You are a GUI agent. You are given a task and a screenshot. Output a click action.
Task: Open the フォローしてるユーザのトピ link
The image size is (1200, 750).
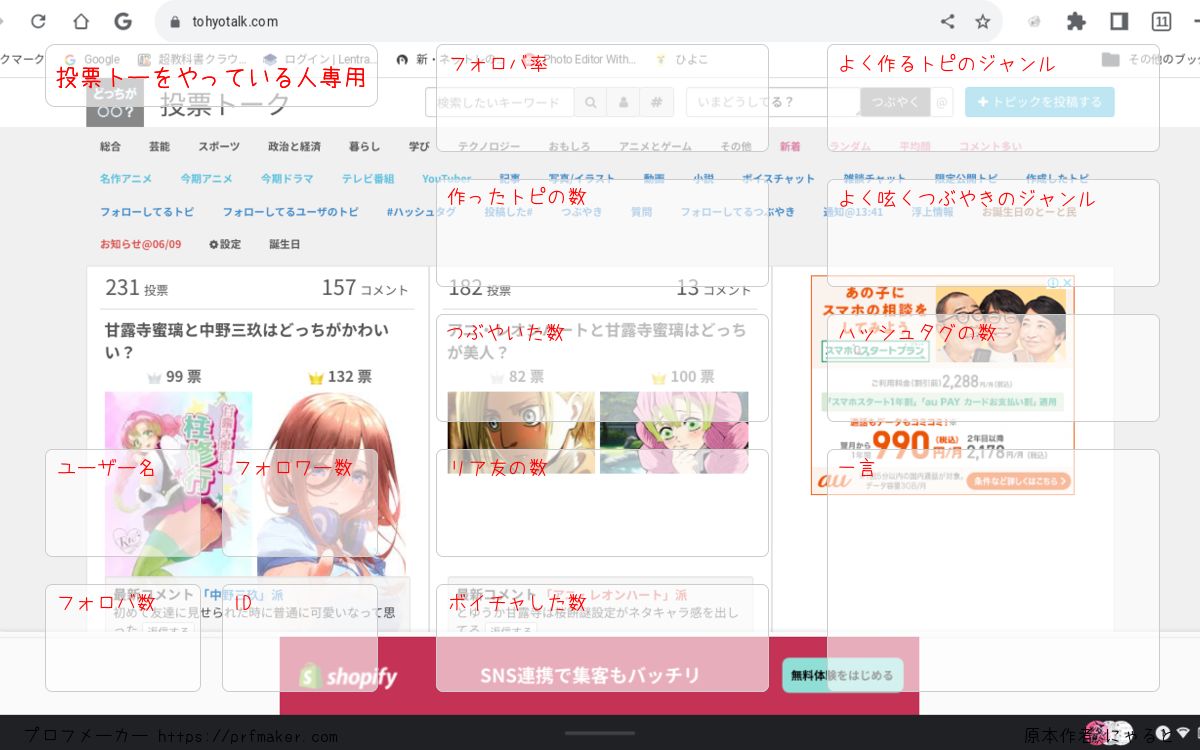(x=290, y=212)
